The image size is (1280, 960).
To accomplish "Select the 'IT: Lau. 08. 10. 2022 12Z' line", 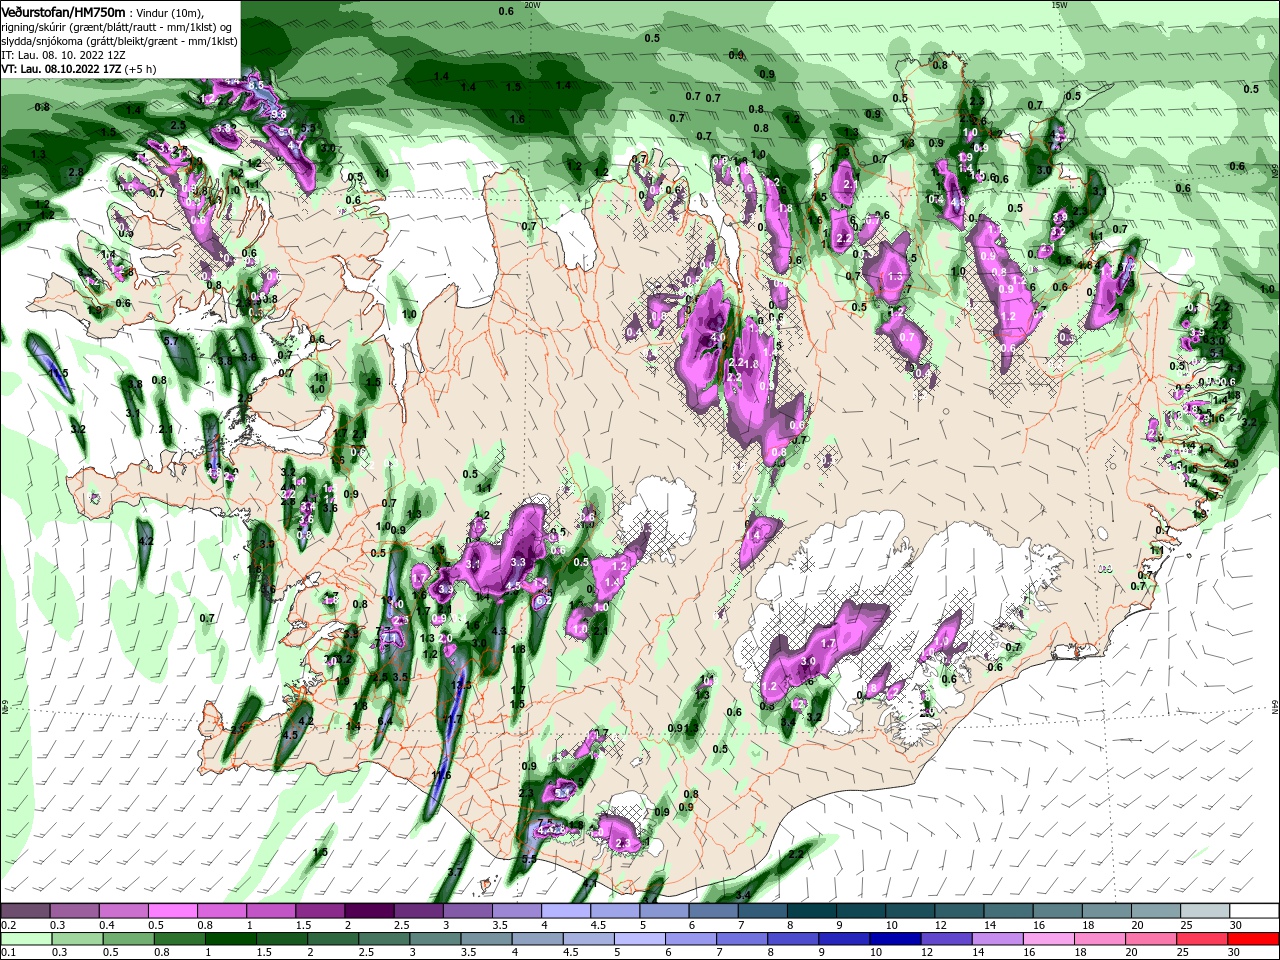I will [x=63, y=55].
